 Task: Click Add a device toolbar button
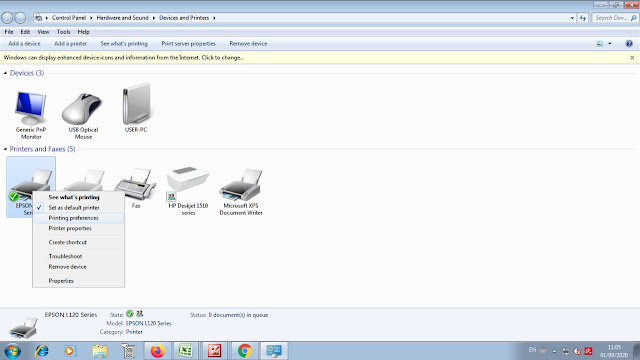click(24, 44)
